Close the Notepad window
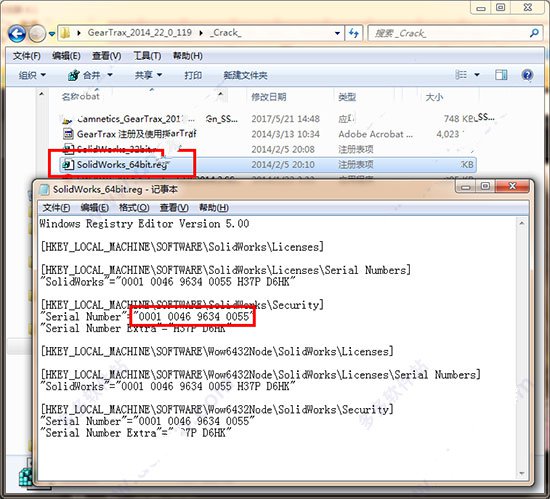 (512, 186)
